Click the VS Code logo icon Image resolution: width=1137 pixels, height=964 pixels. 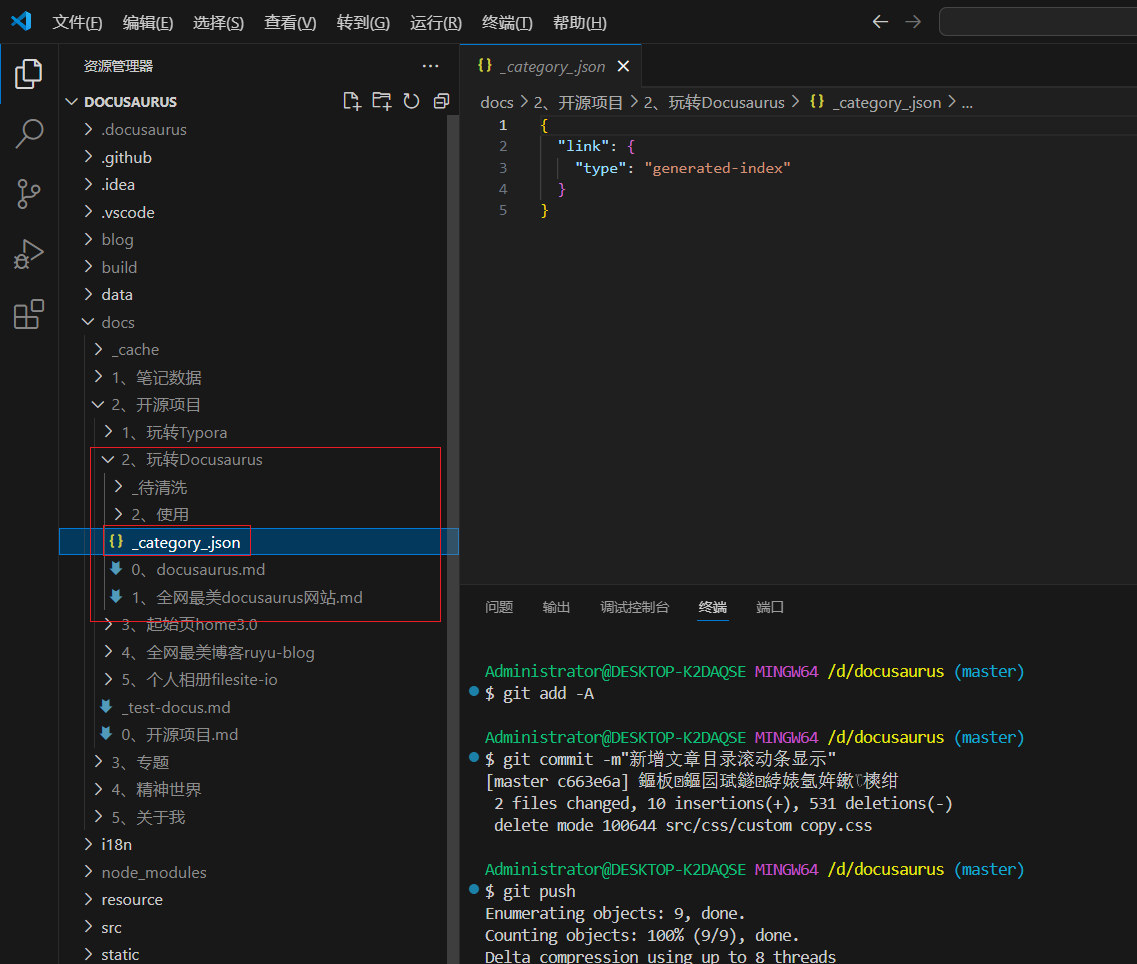21,21
